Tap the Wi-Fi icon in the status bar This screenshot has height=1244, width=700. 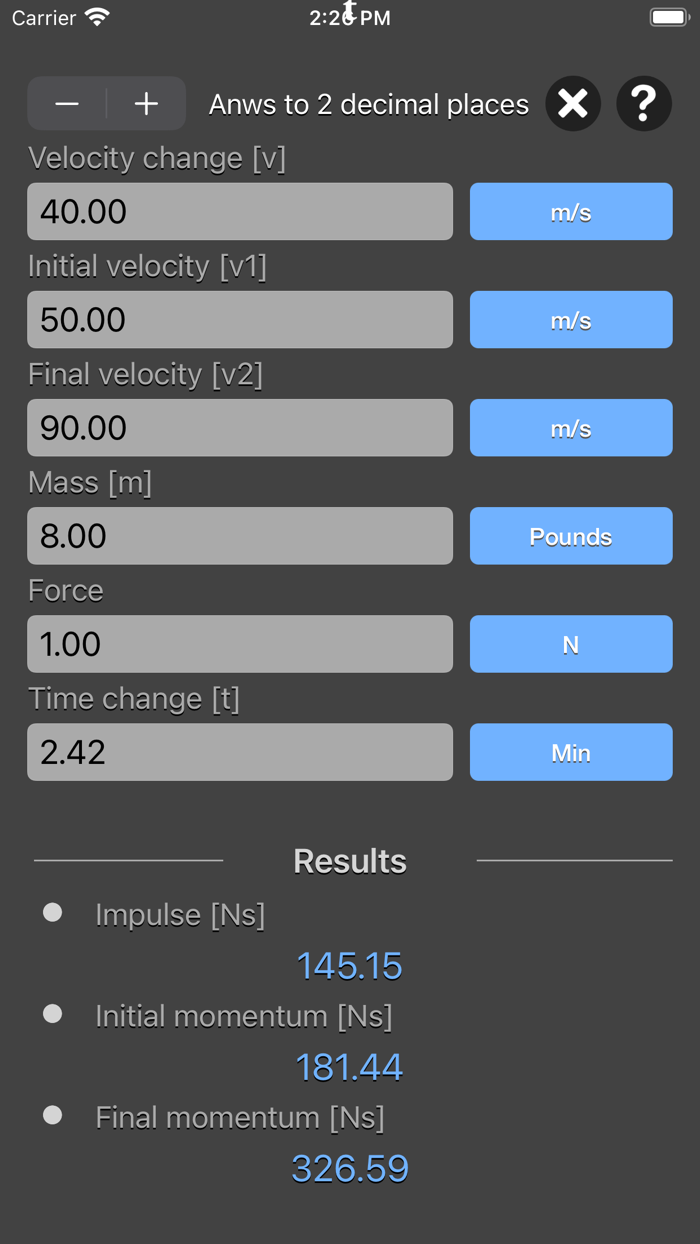(95, 16)
